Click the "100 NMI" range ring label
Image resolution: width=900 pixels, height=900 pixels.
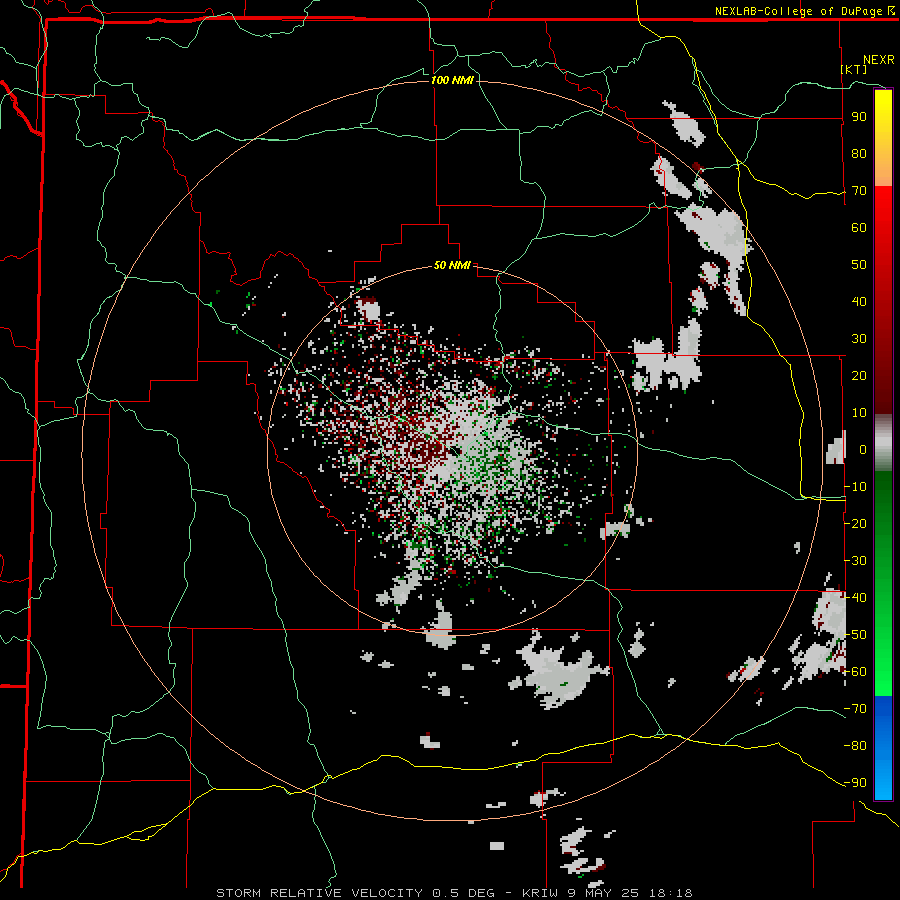click(x=452, y=80)
